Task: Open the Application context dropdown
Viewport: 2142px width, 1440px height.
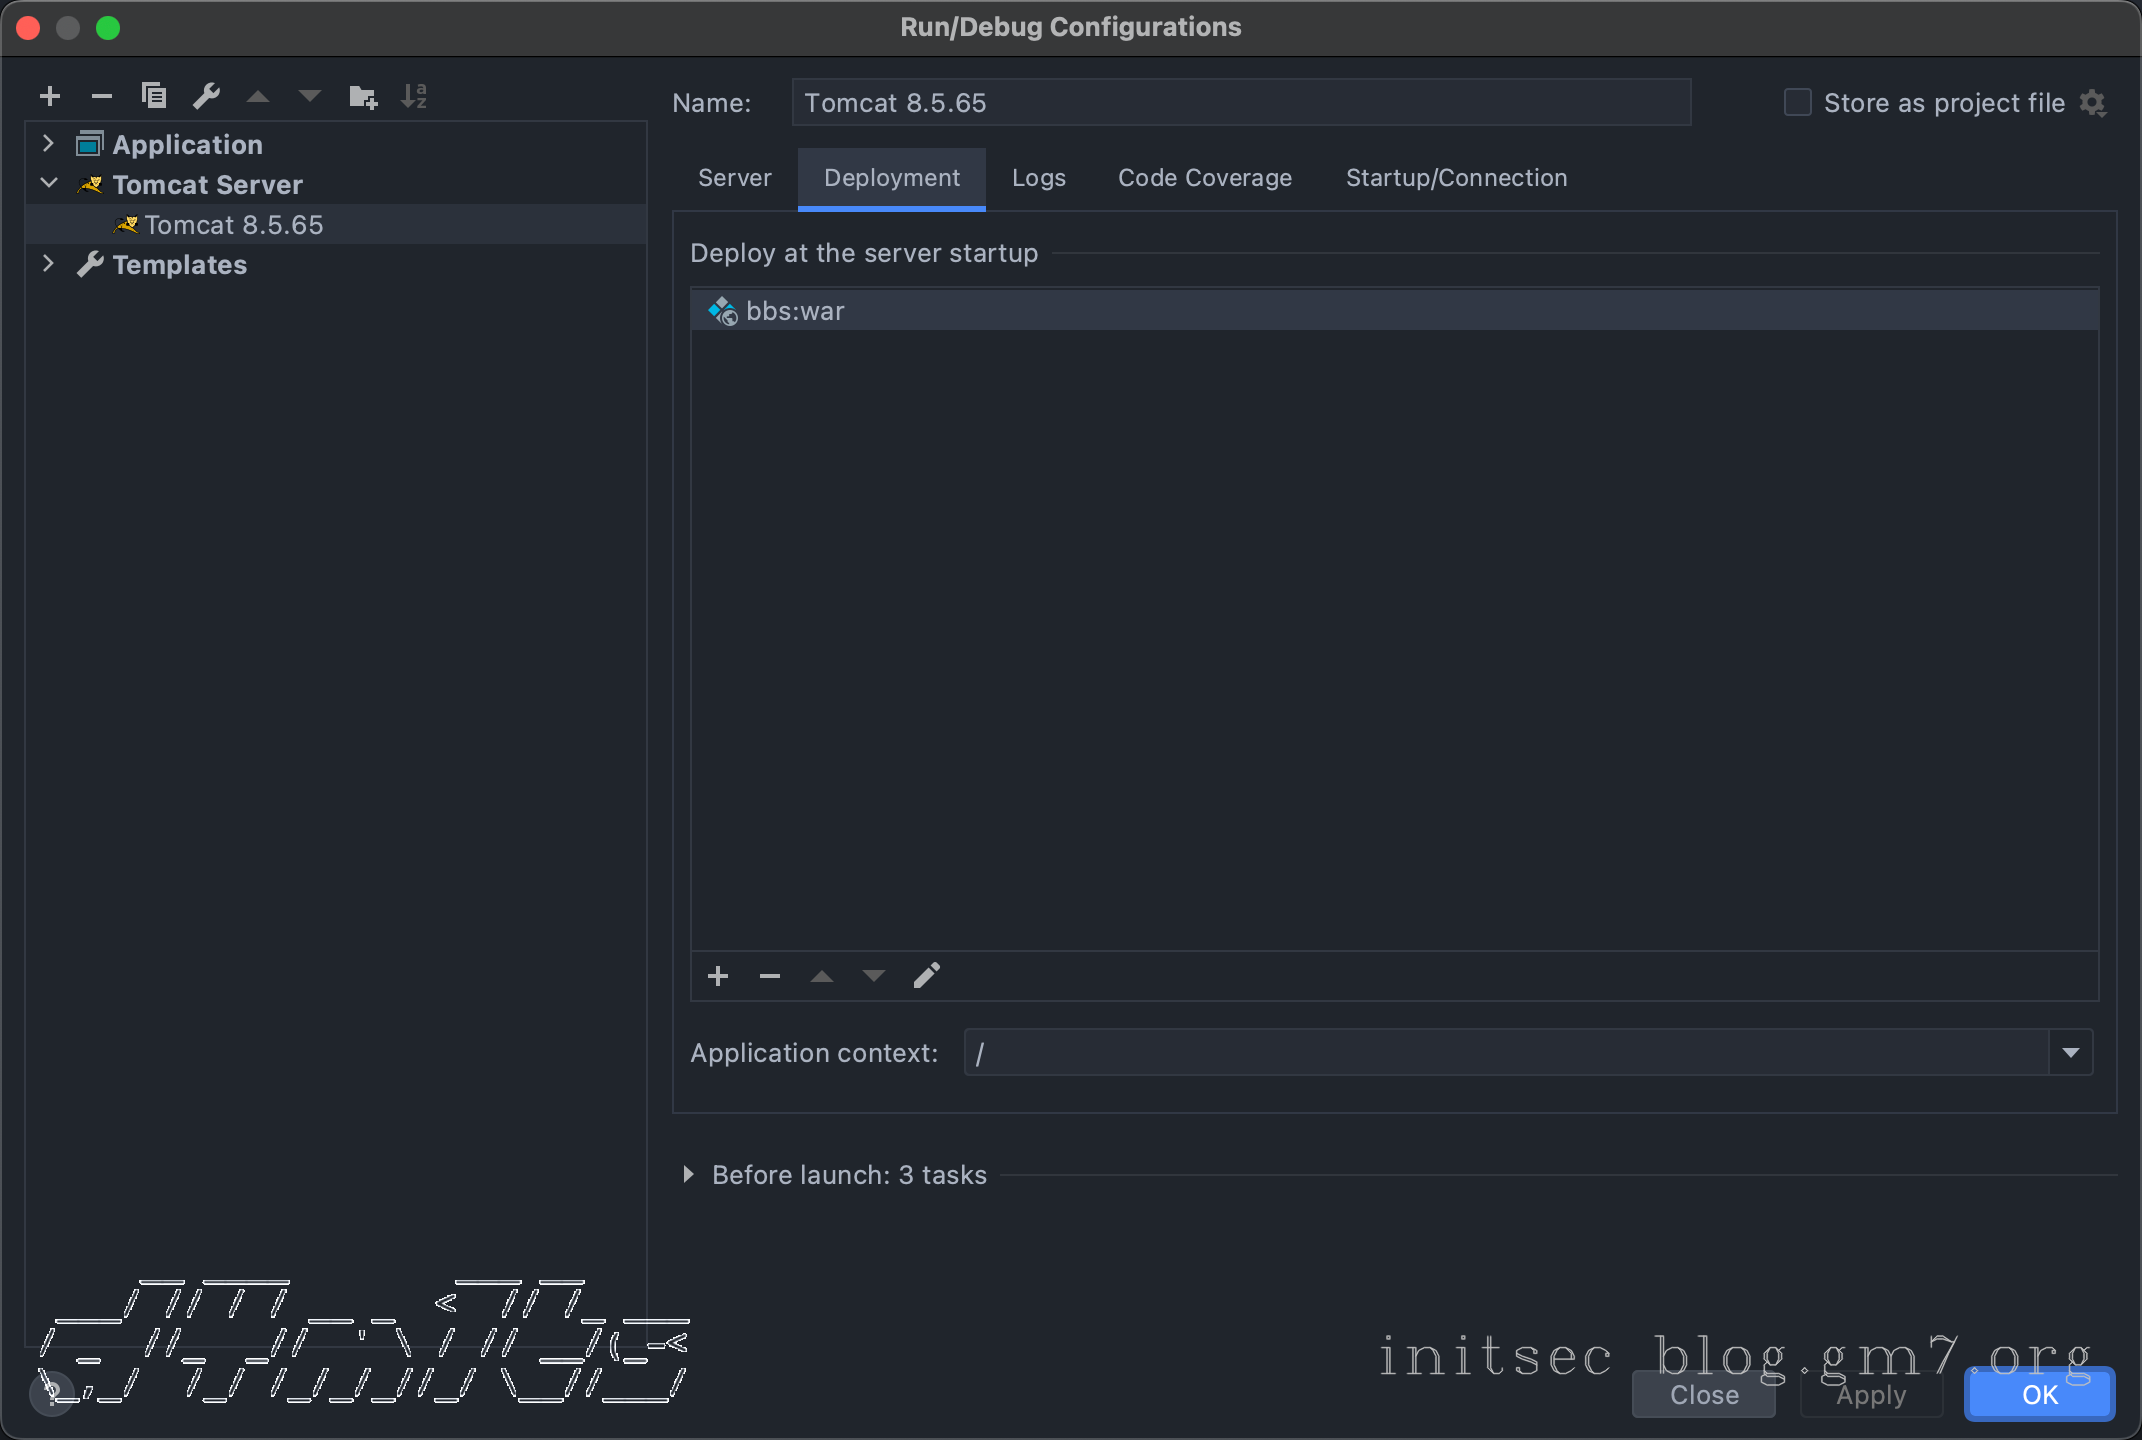Action: [x=2070, y=1053]
